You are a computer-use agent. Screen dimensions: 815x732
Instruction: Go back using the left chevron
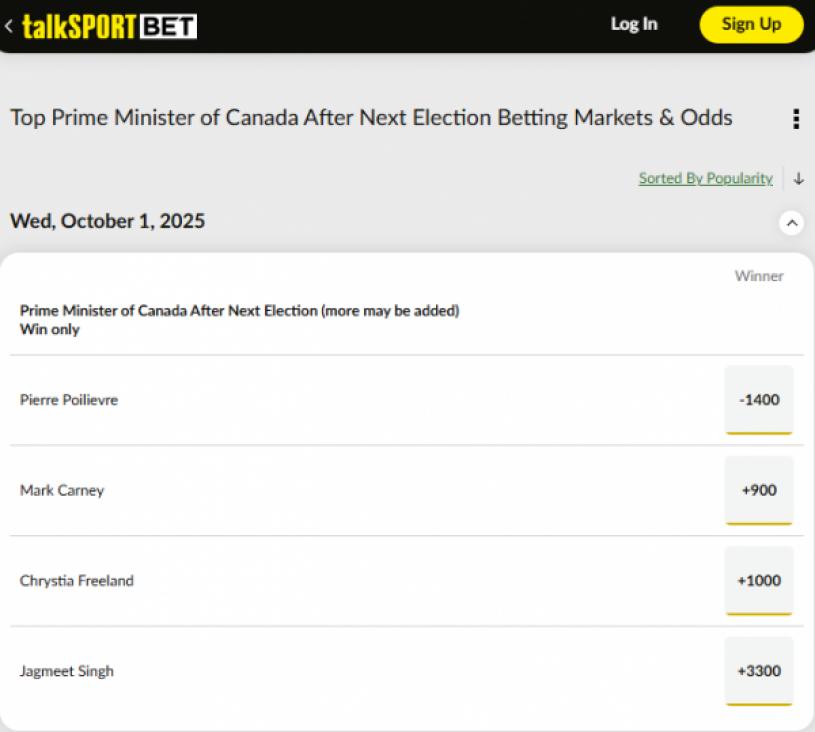point(9,26)
